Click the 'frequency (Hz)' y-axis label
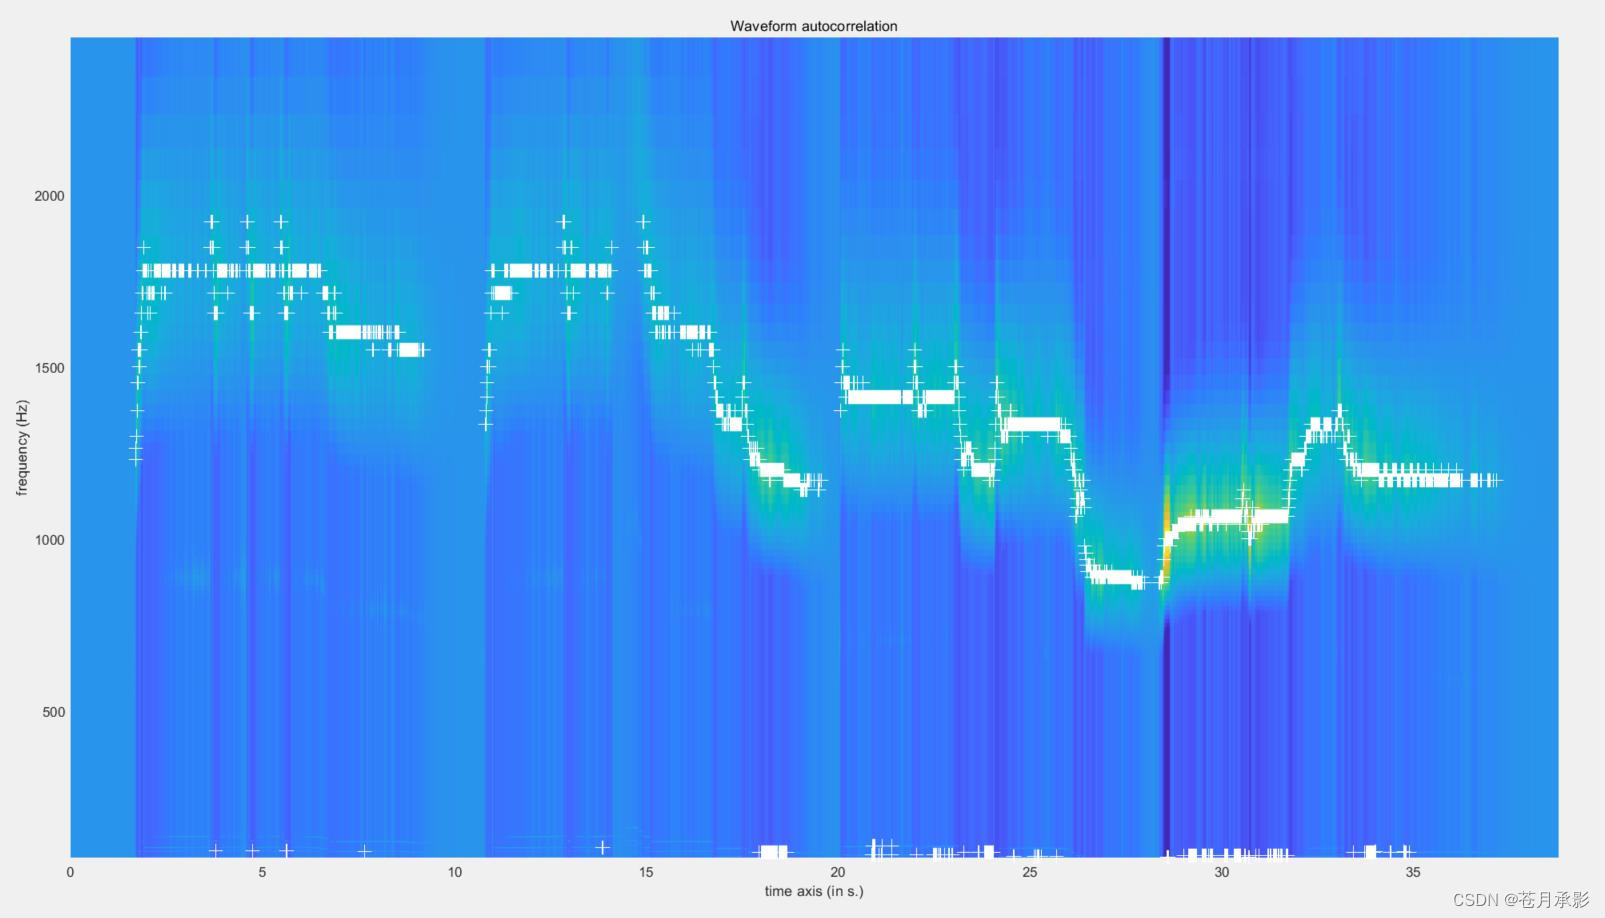 coord(22,447)
